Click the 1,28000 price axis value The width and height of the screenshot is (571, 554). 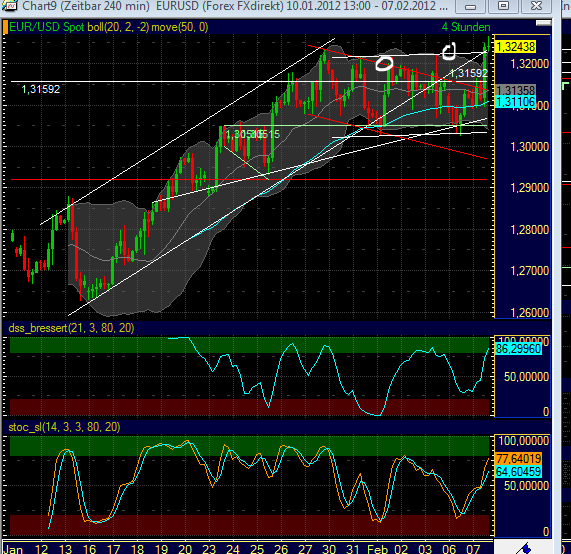tap(529, 230)
